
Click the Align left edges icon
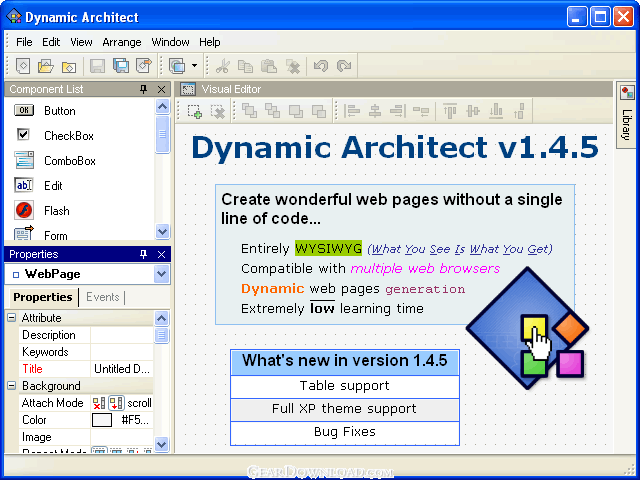tap(352, 111)
